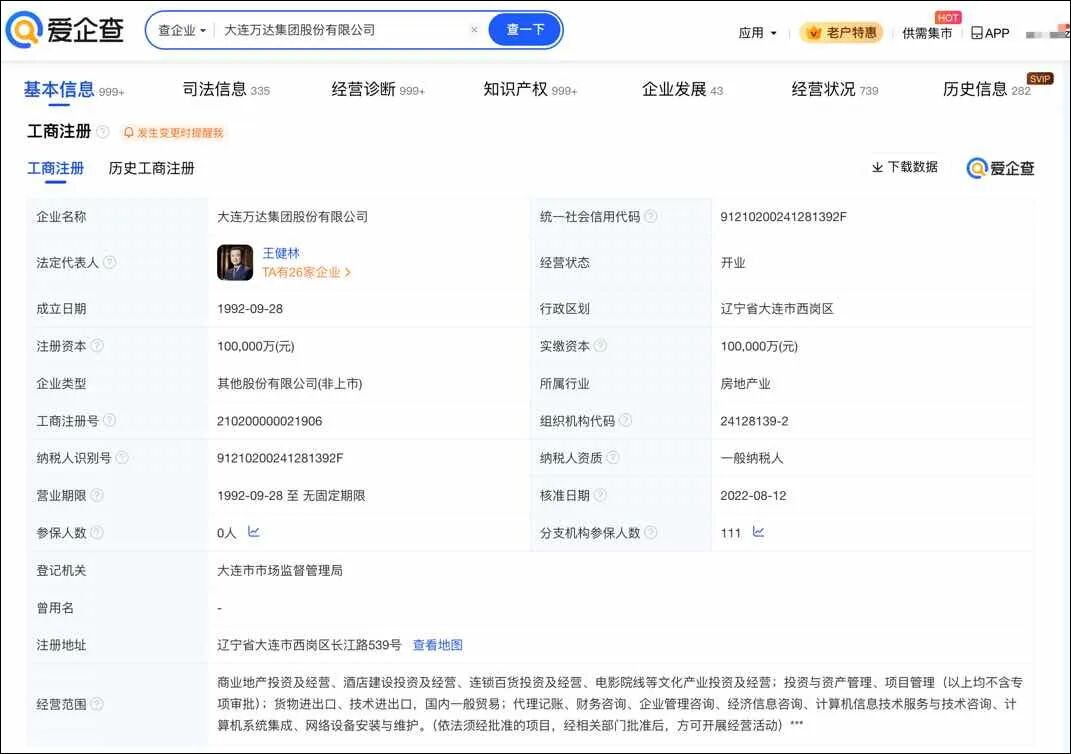Click help icon next to 纳税人资质

click(613, 458)
